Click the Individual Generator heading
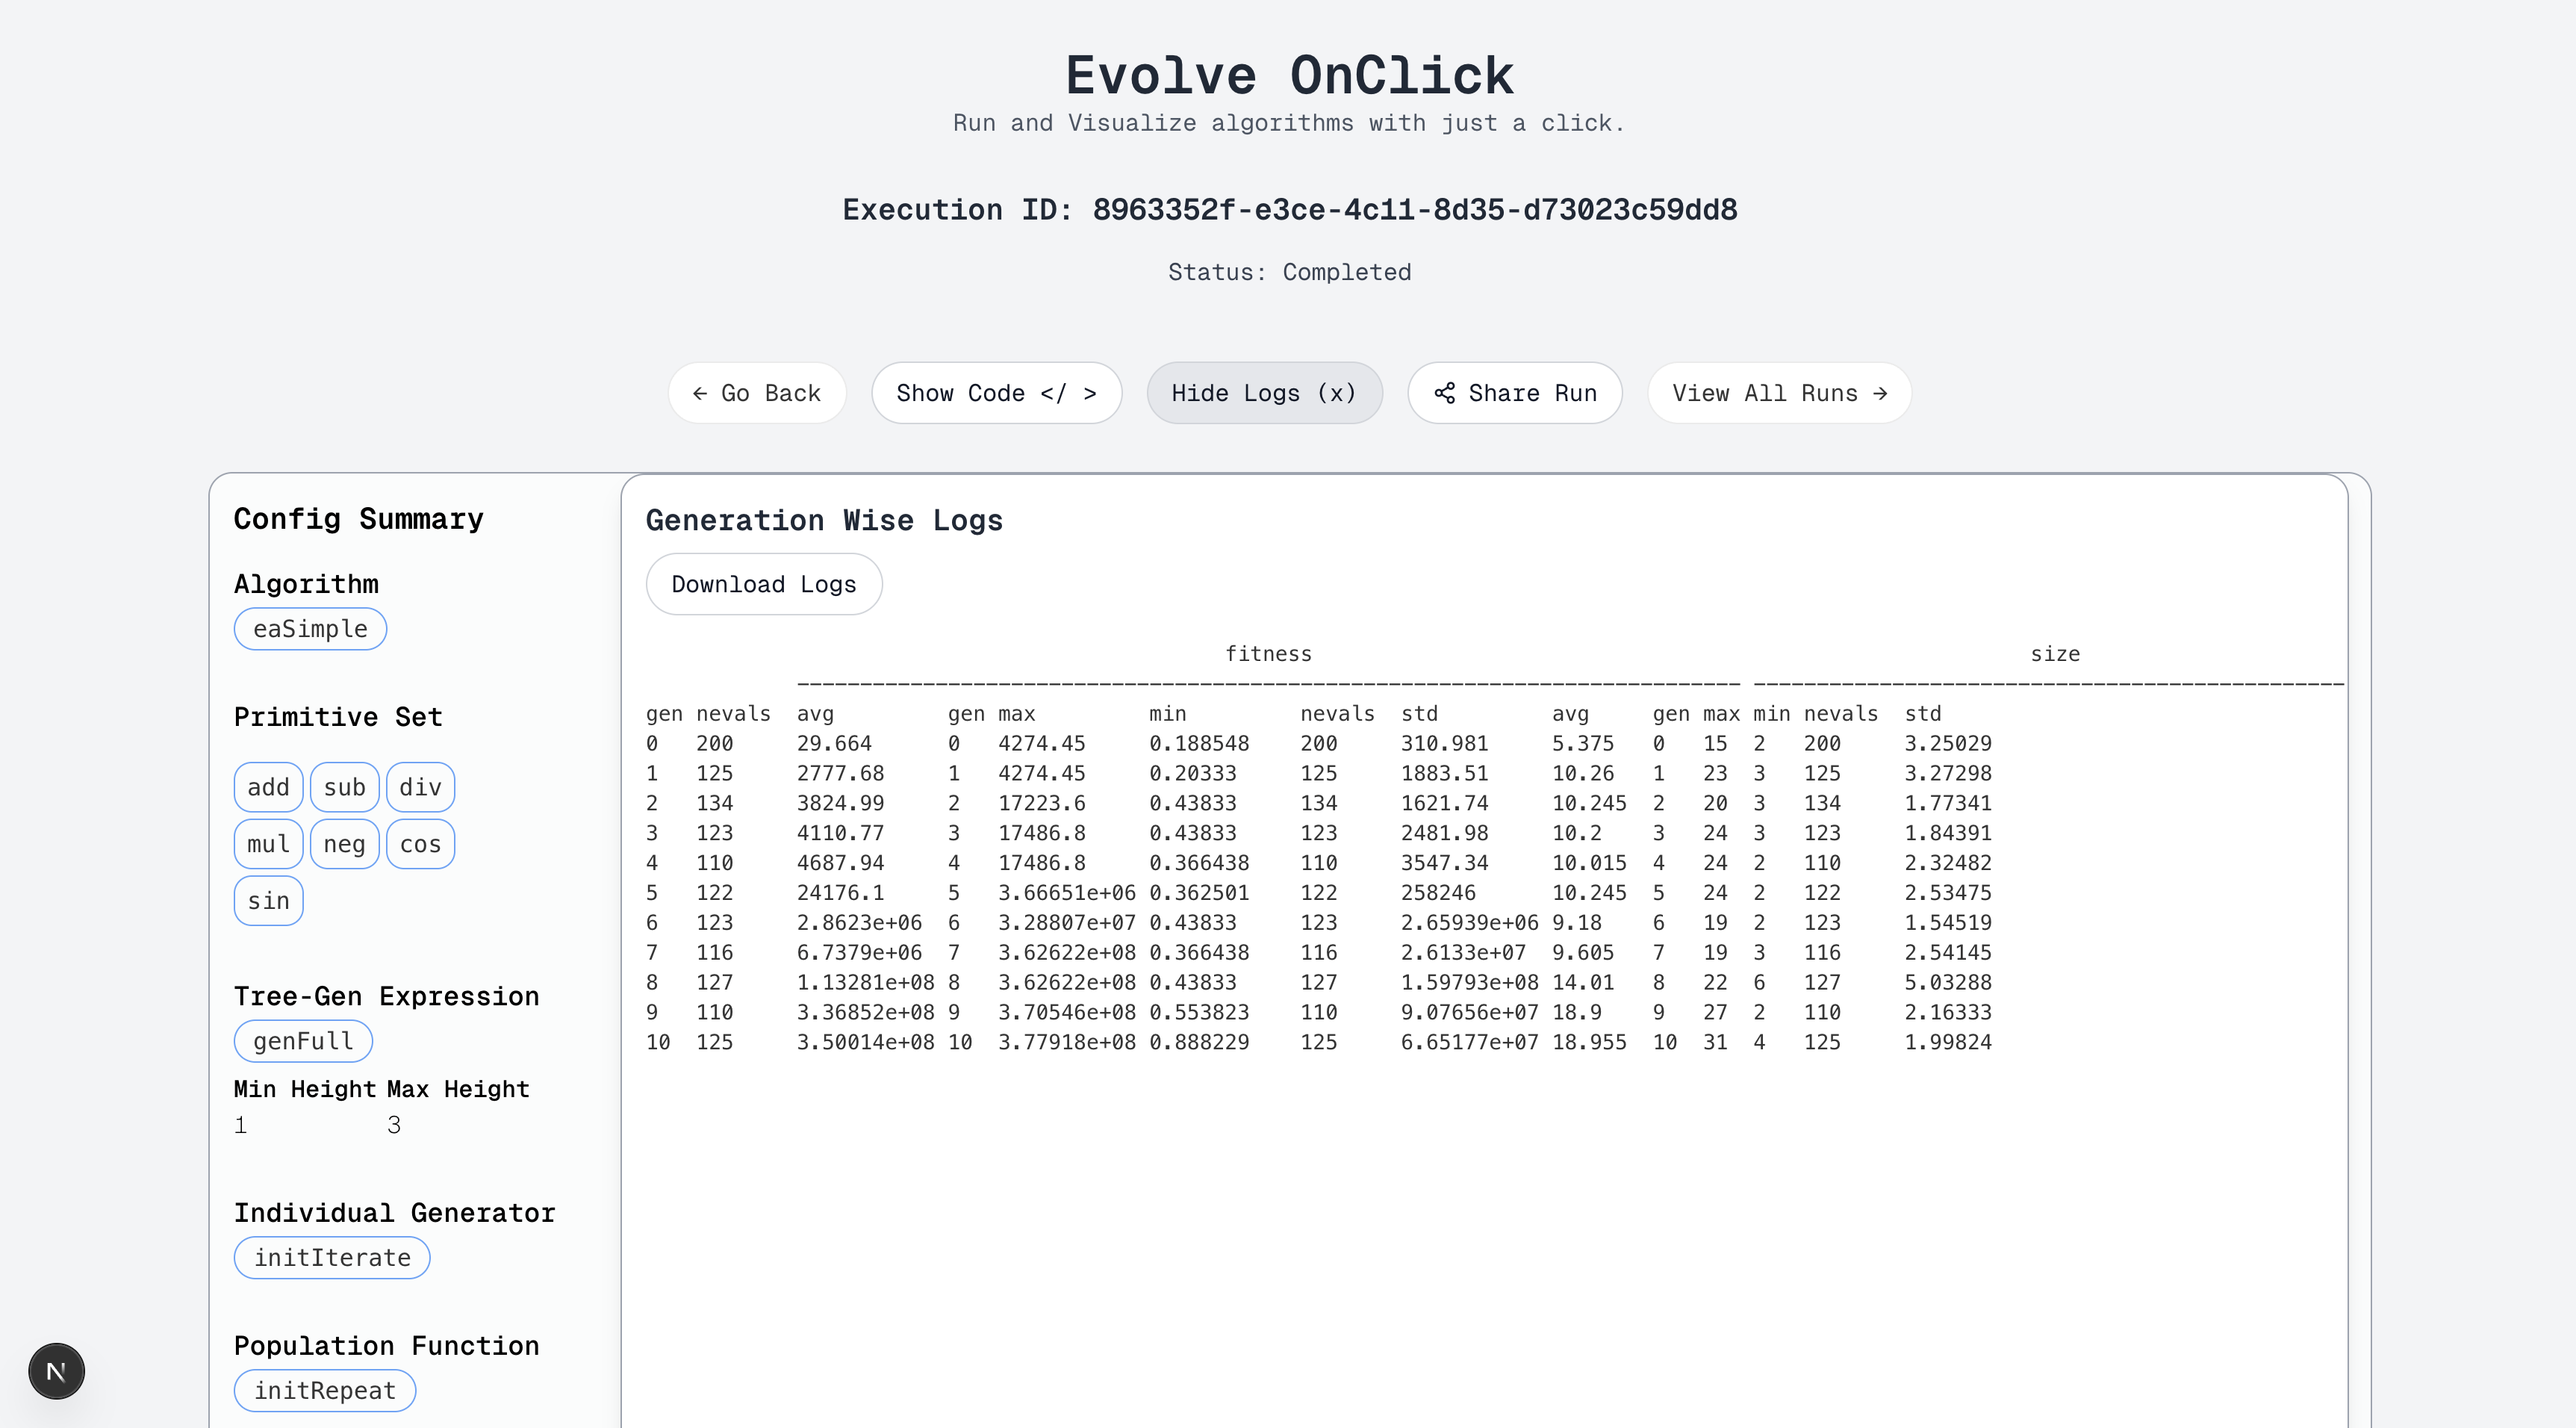The width and height of the screenshot is (2576, 1428). click(x=395, y=1213)
